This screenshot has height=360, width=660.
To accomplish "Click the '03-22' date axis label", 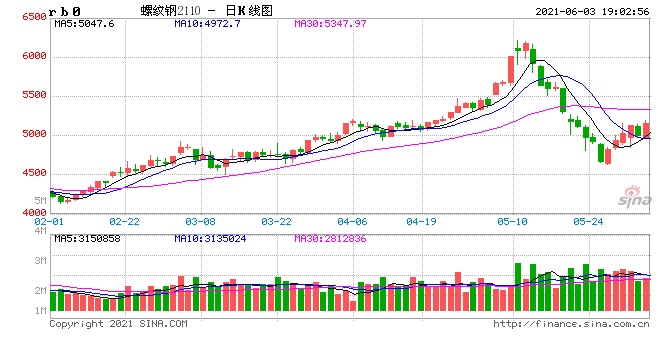I will click(x=276, y=221).
